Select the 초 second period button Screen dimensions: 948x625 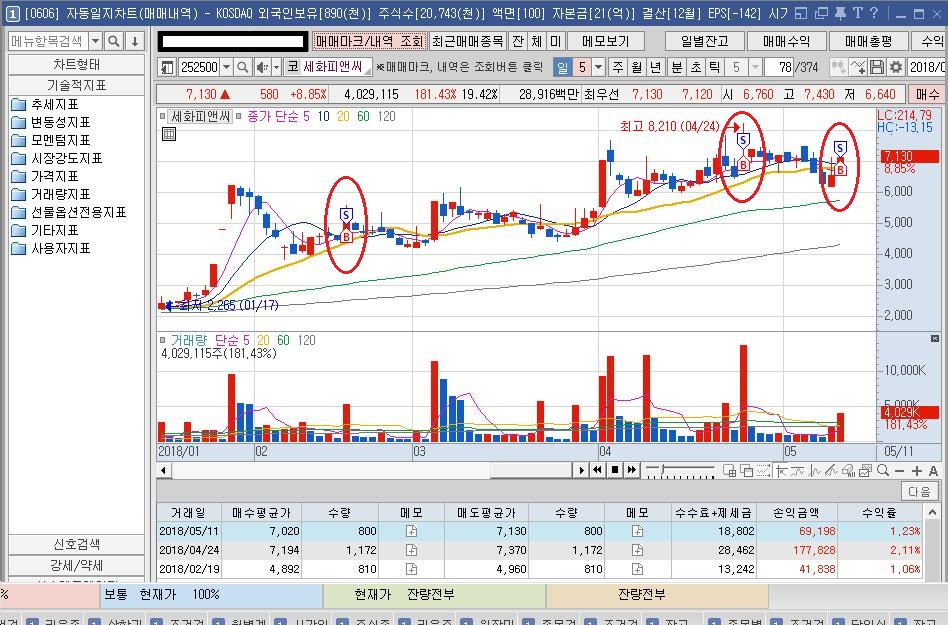pyautogui.click(x=695, y=67)
